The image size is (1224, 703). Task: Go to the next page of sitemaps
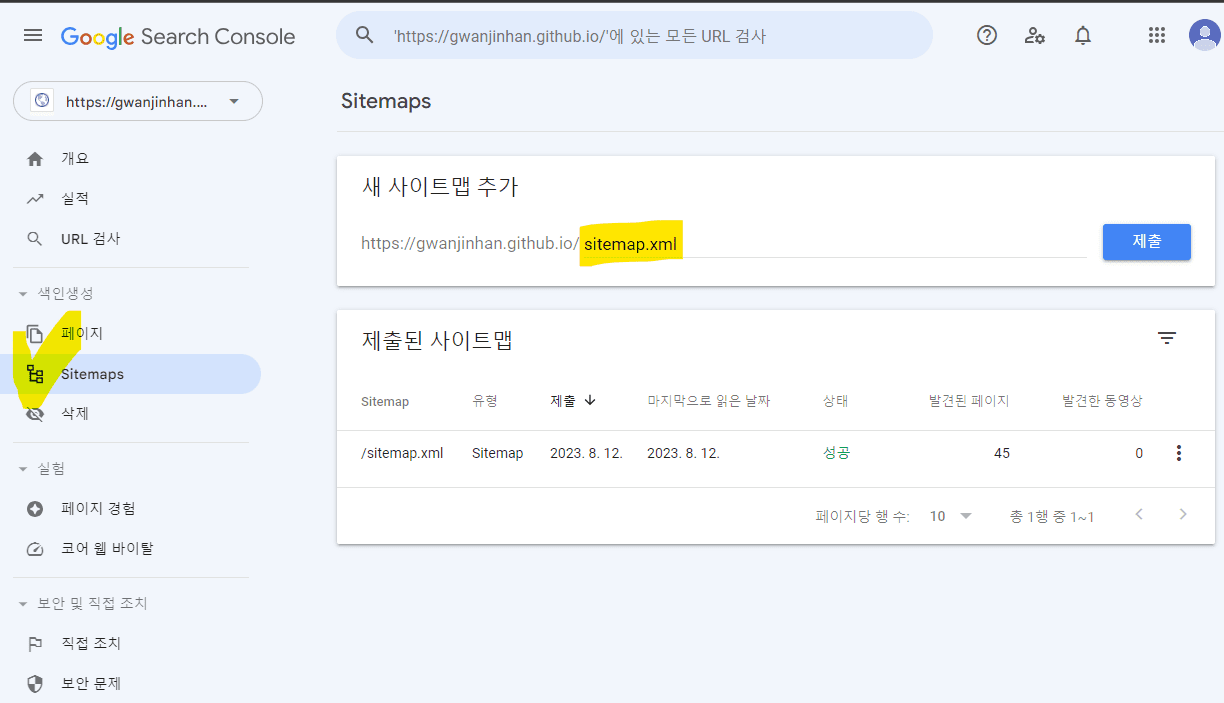coord(1183,515)
